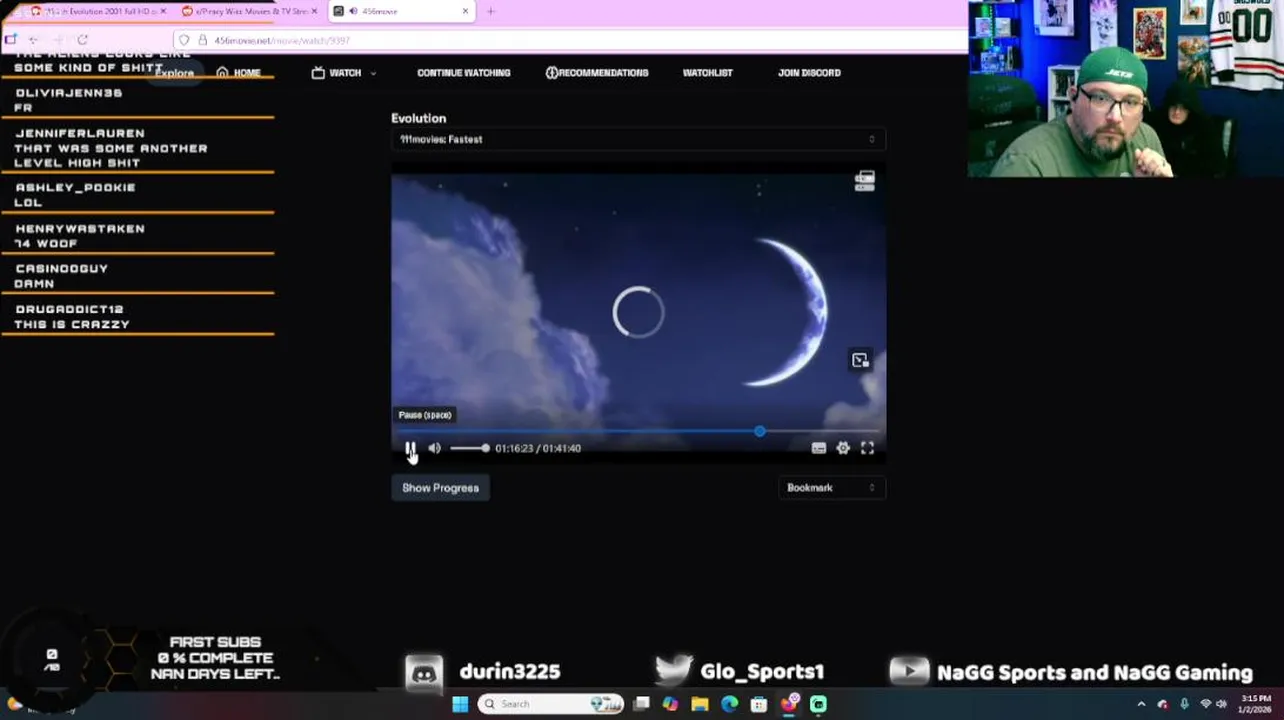This screenshot has width=1284, height=720.
Task: Open the clock showing 3:15 PM
Action: [x=1256, y=703]
